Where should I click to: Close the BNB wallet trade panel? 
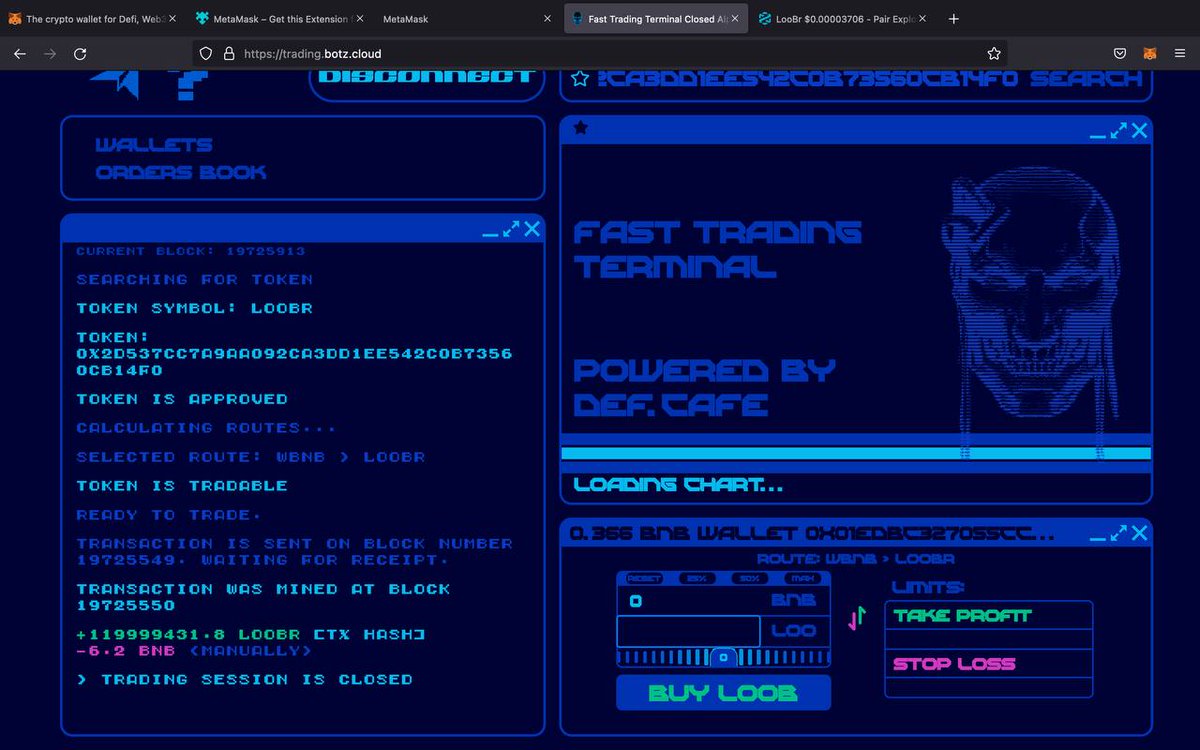[x=1139, y=534]
